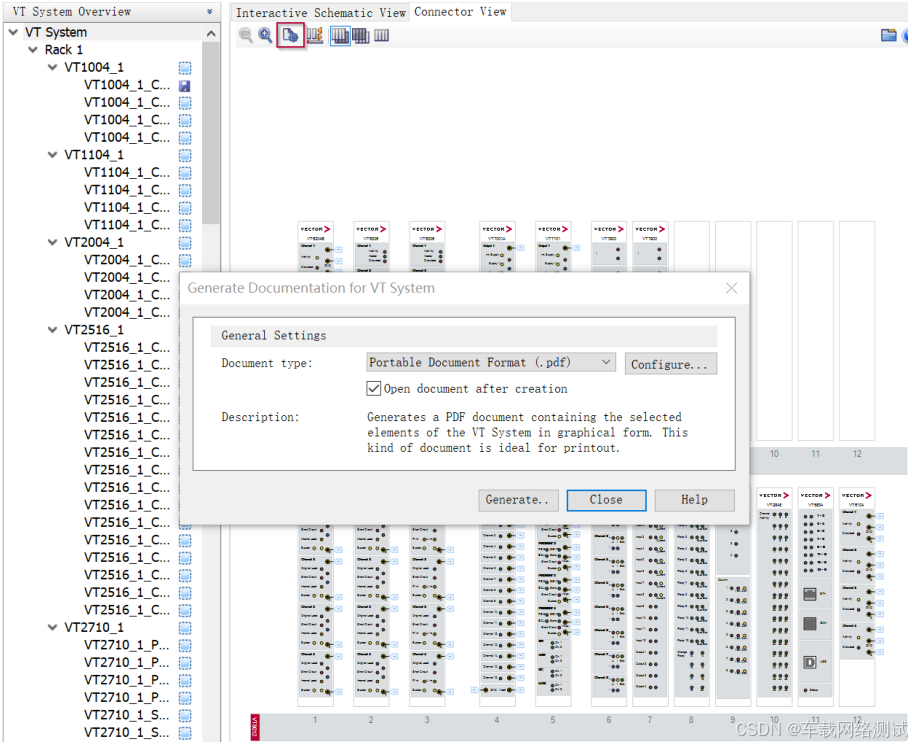Open the VT System Overview panel dropdown arrow

pos(209,12)
